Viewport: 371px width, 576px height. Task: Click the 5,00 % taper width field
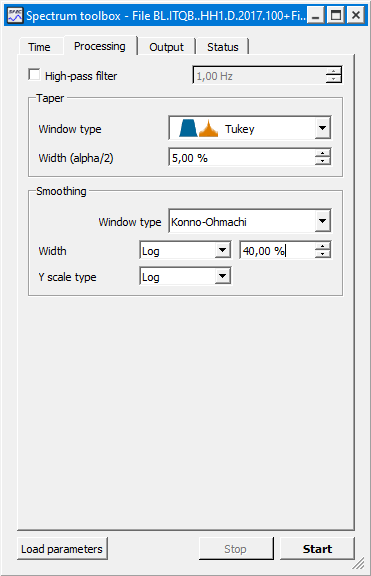(242, 158)
